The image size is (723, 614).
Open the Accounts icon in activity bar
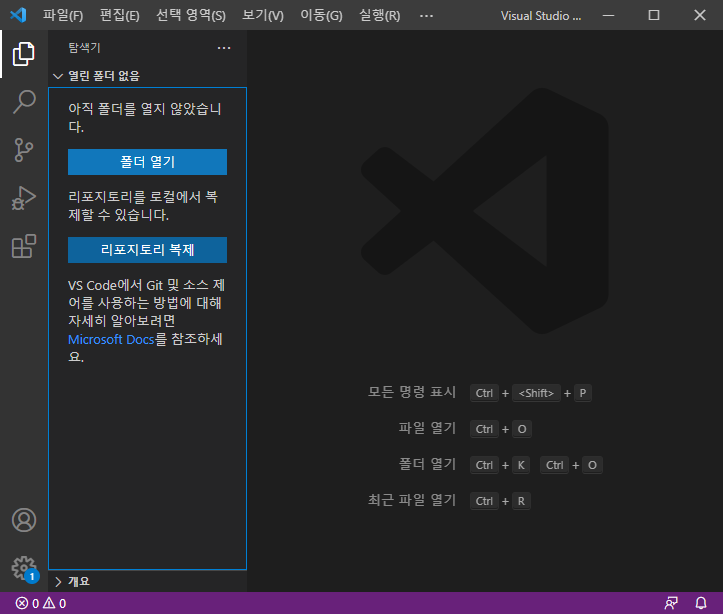[x=24, y=520]
